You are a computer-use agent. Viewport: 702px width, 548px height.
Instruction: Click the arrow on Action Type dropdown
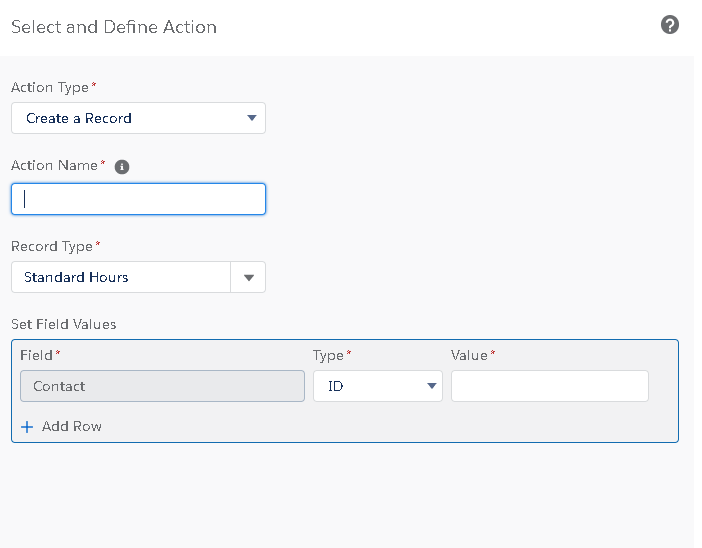tap(252, 118)
